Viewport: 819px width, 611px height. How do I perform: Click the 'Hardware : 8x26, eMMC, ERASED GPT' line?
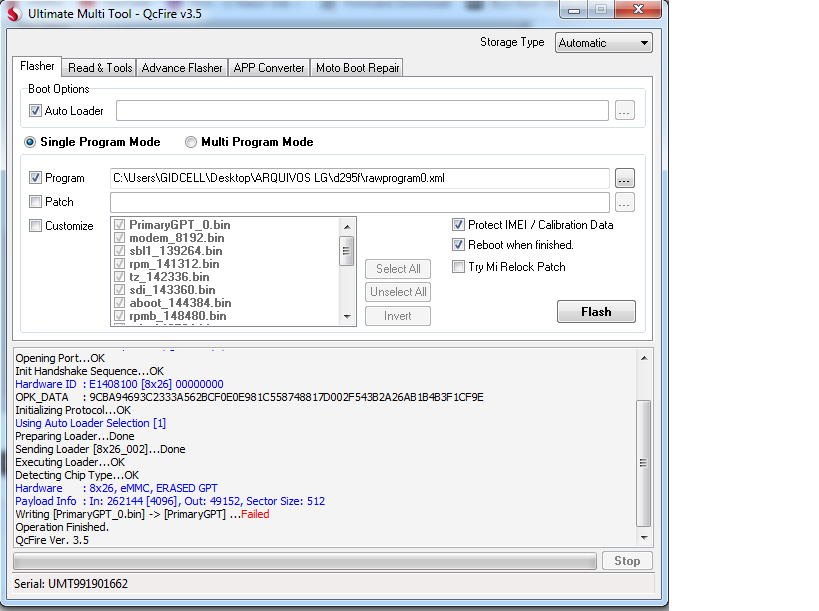click(x=116, y=488)
